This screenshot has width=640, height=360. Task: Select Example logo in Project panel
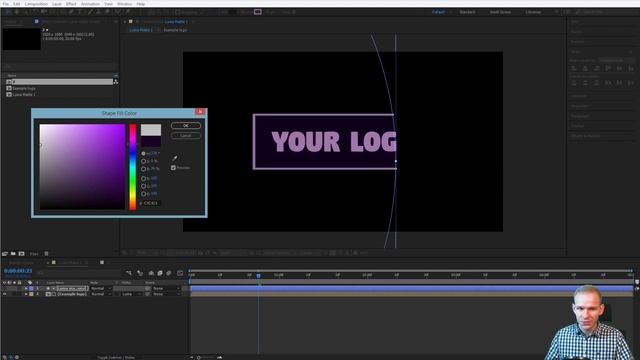point(24,88)
